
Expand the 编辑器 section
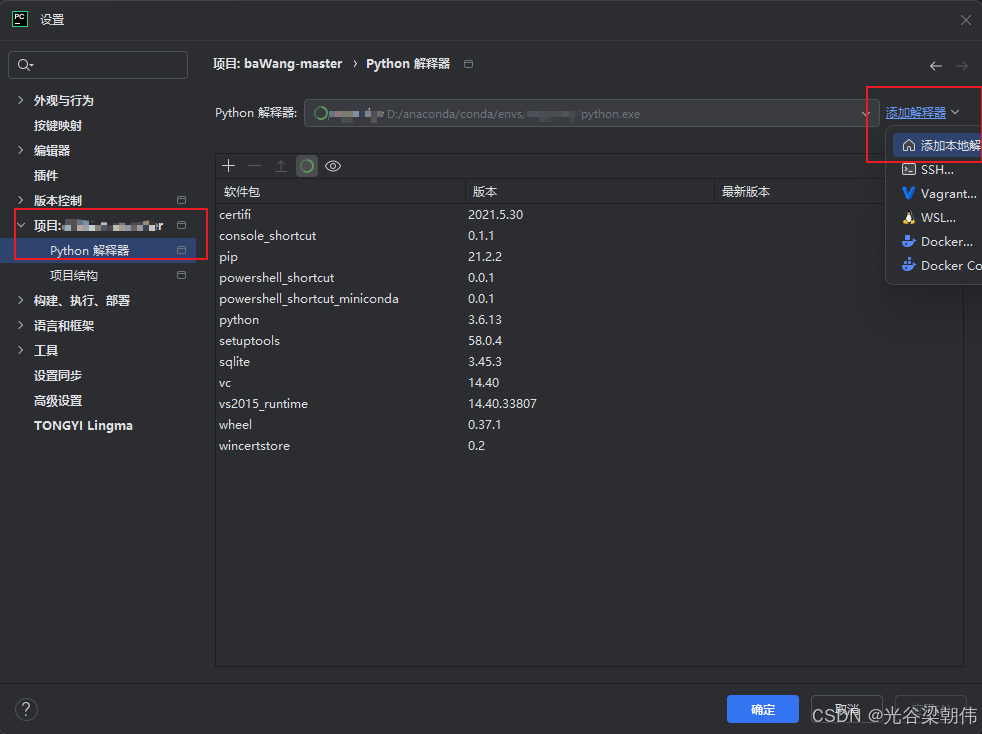click(x=21, y=150)
